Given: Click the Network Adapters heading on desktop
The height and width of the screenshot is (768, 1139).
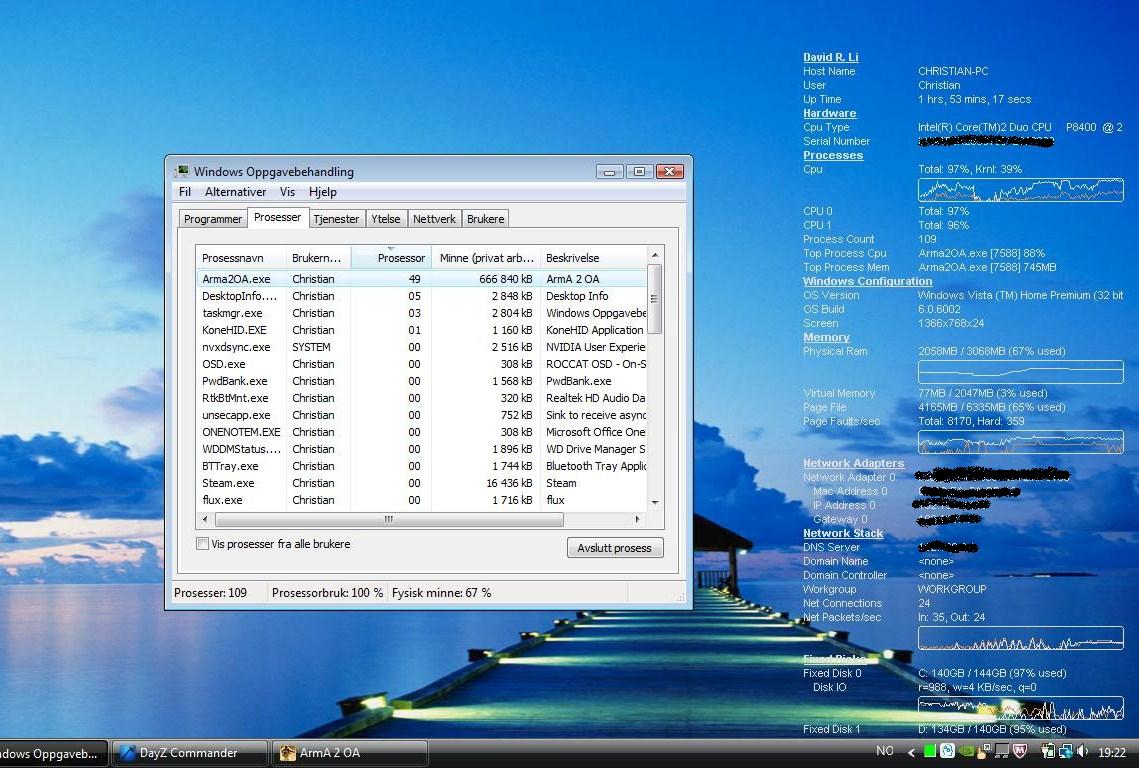Looking at the screenshot, I should coord(854,464).
